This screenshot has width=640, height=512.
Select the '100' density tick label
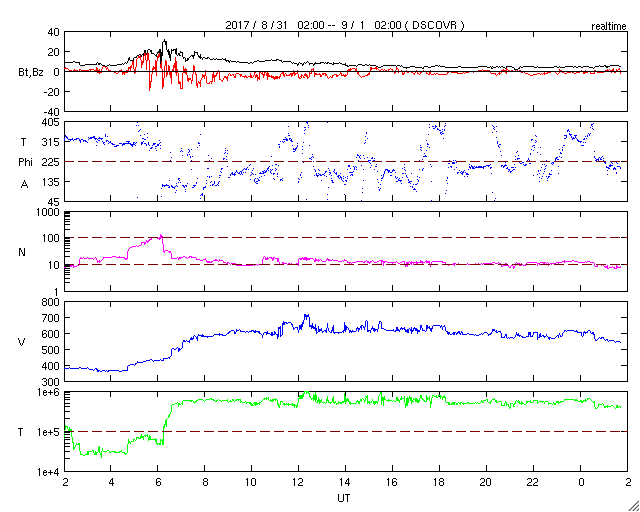[52, 238]
